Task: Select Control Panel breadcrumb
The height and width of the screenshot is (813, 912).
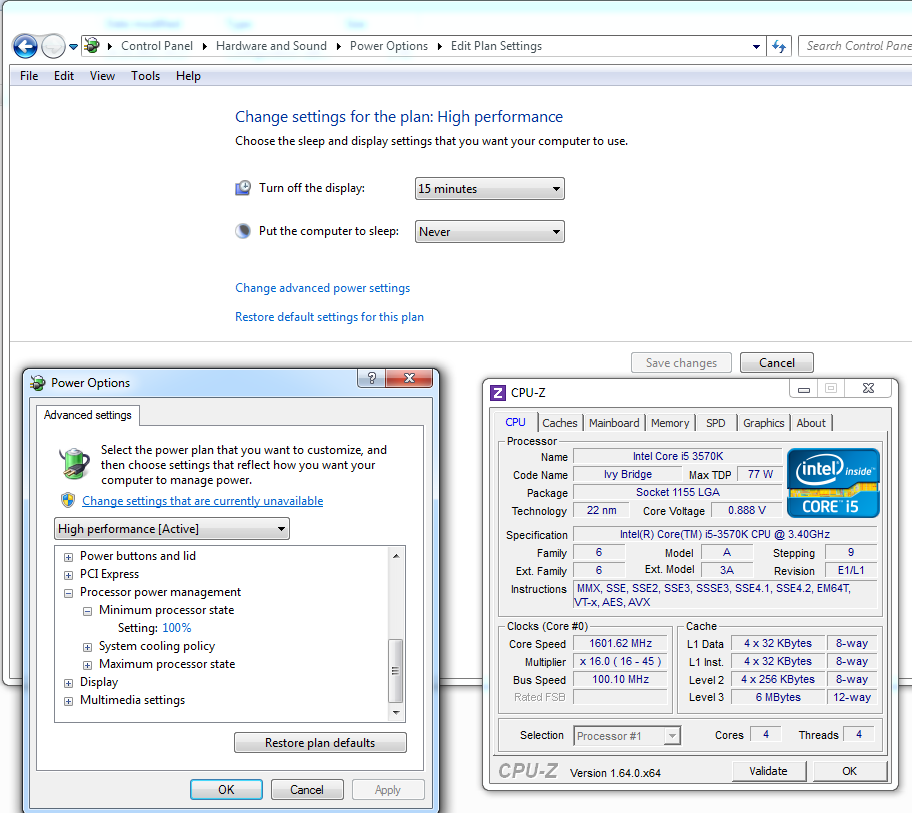Action: tap(156, 46)
